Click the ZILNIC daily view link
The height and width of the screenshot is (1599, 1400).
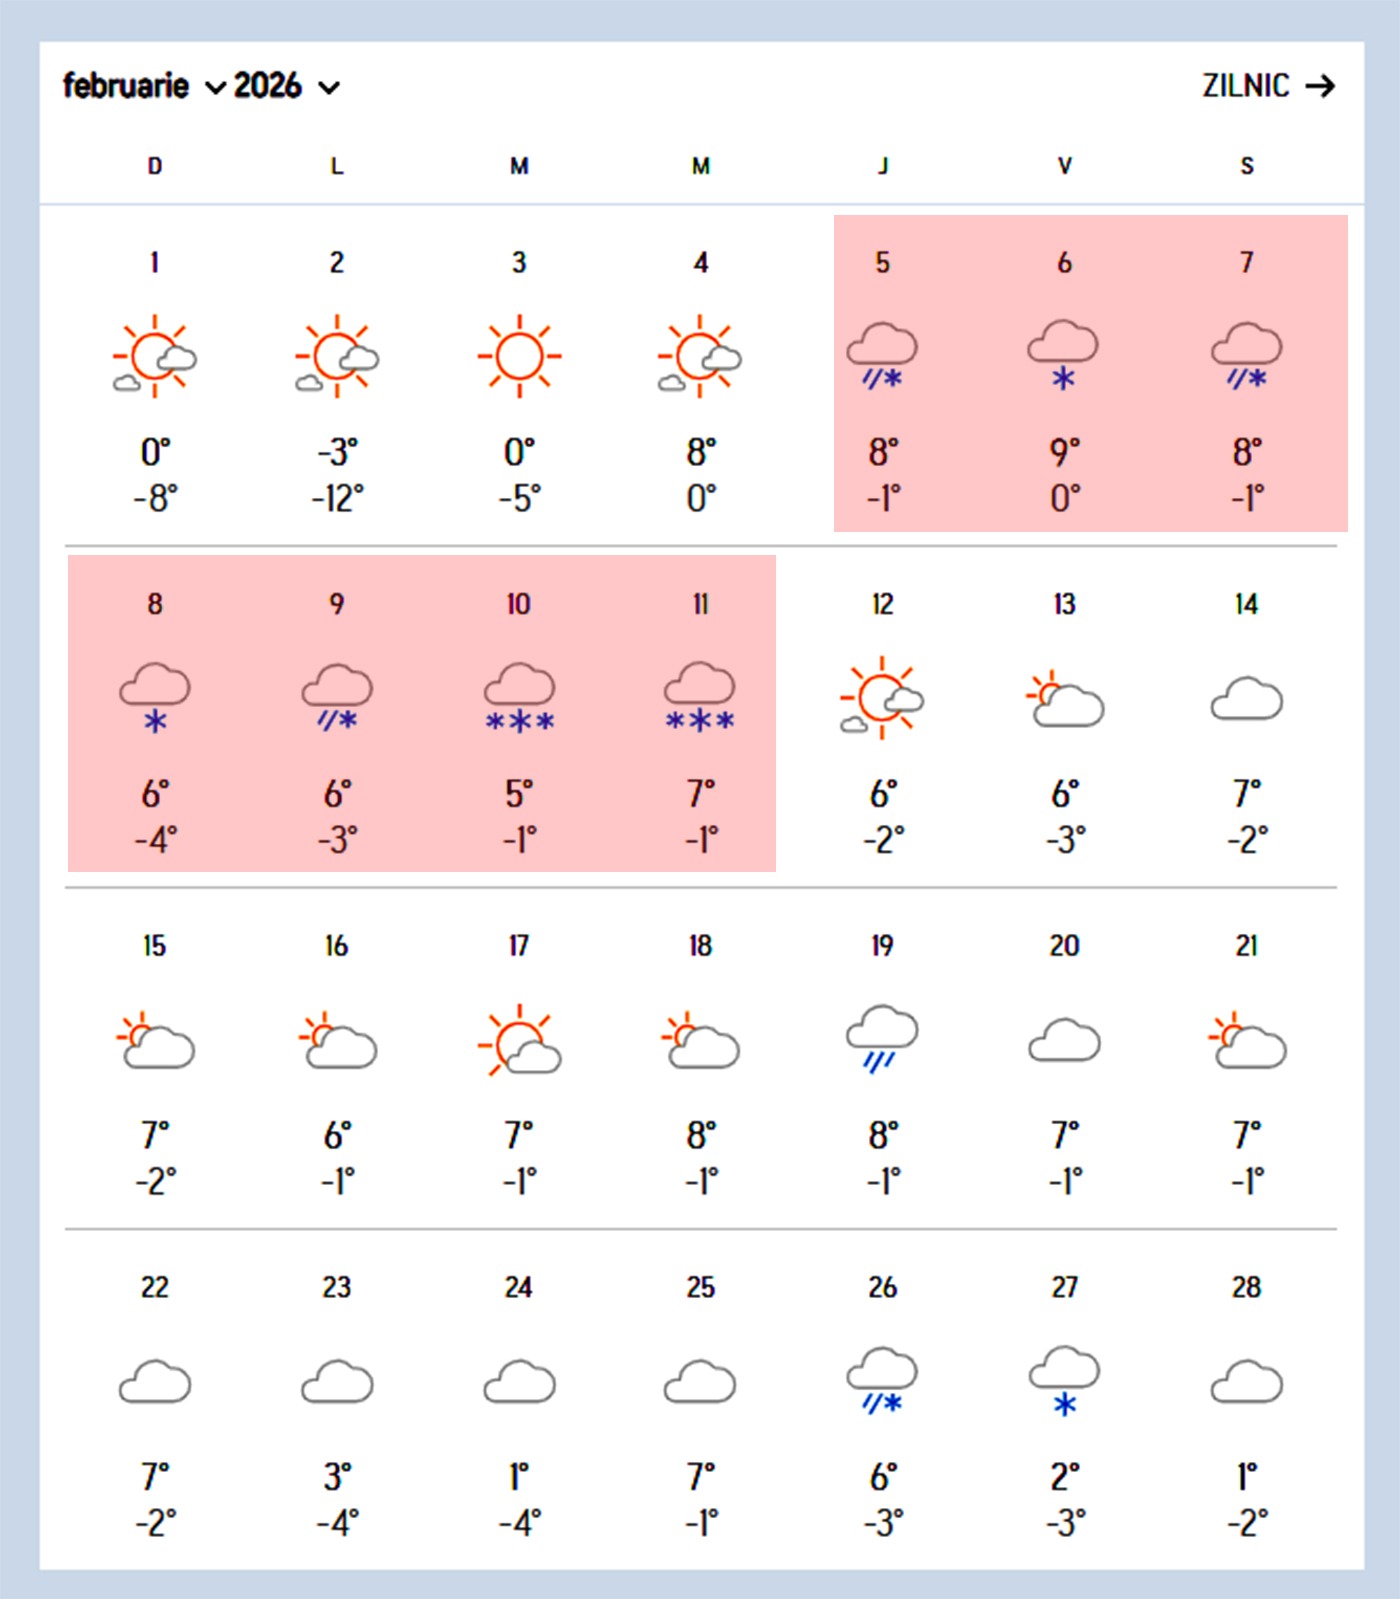[x=1246, y=86]
